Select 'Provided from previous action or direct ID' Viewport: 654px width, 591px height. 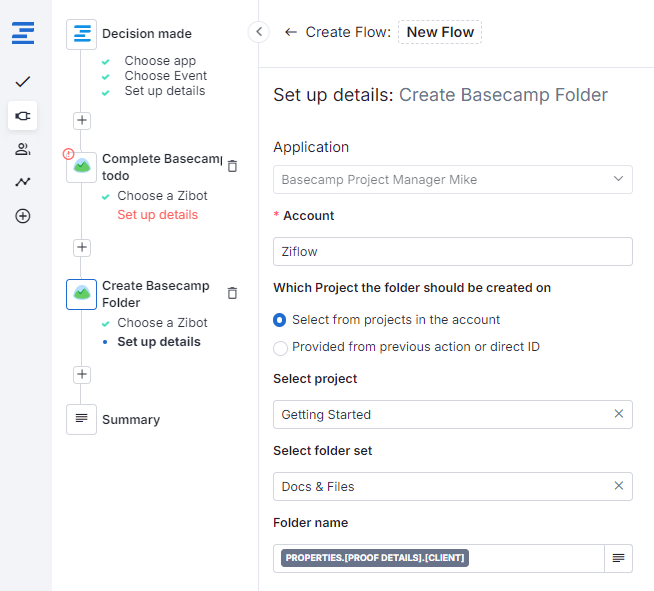280,348
